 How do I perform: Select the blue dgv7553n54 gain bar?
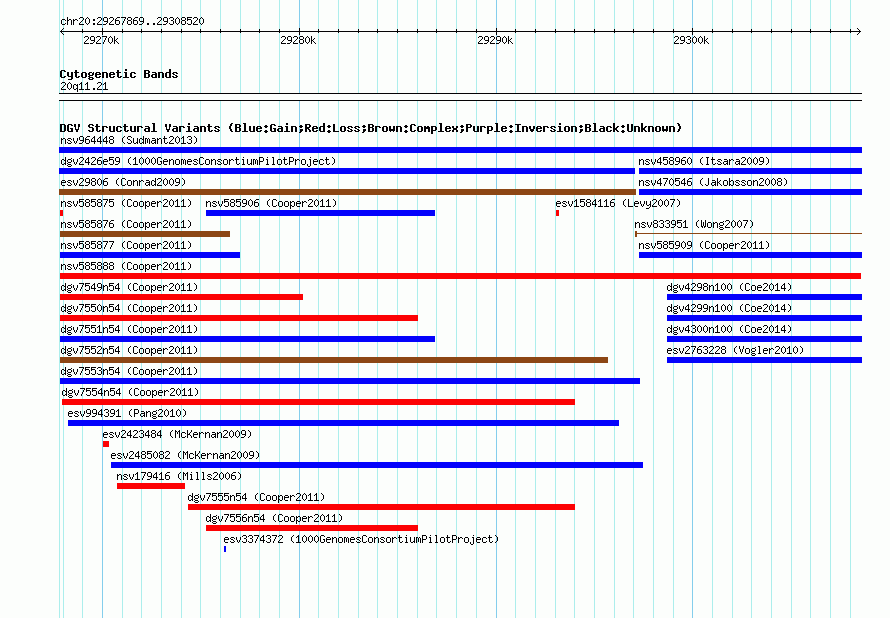(350, 381)
